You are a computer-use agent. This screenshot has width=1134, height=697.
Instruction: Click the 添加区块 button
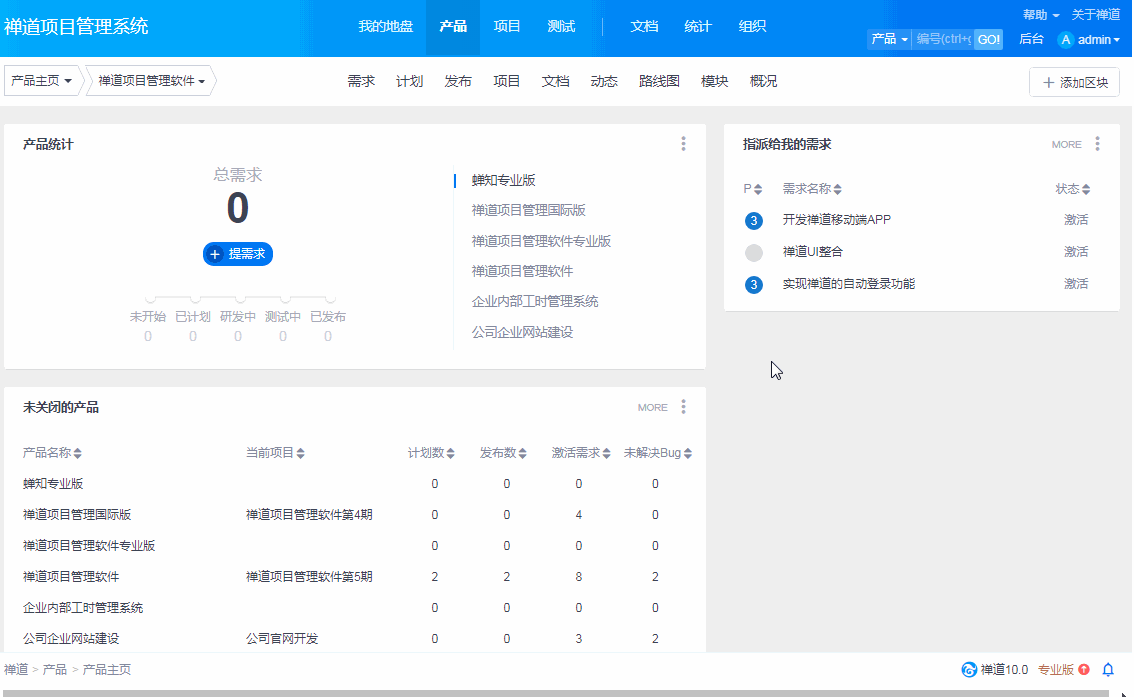pos(1074,82)
